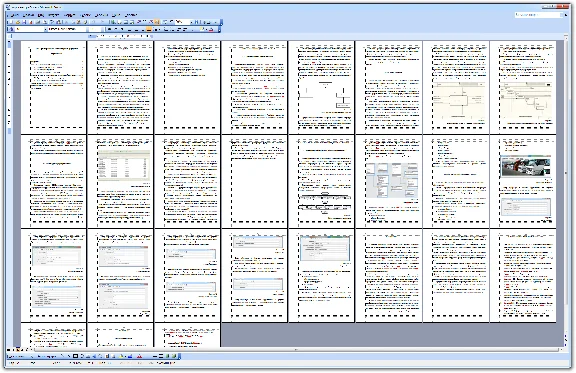576x373 pixels.
Task: Open the Format menu
Action: pos(69,15)
